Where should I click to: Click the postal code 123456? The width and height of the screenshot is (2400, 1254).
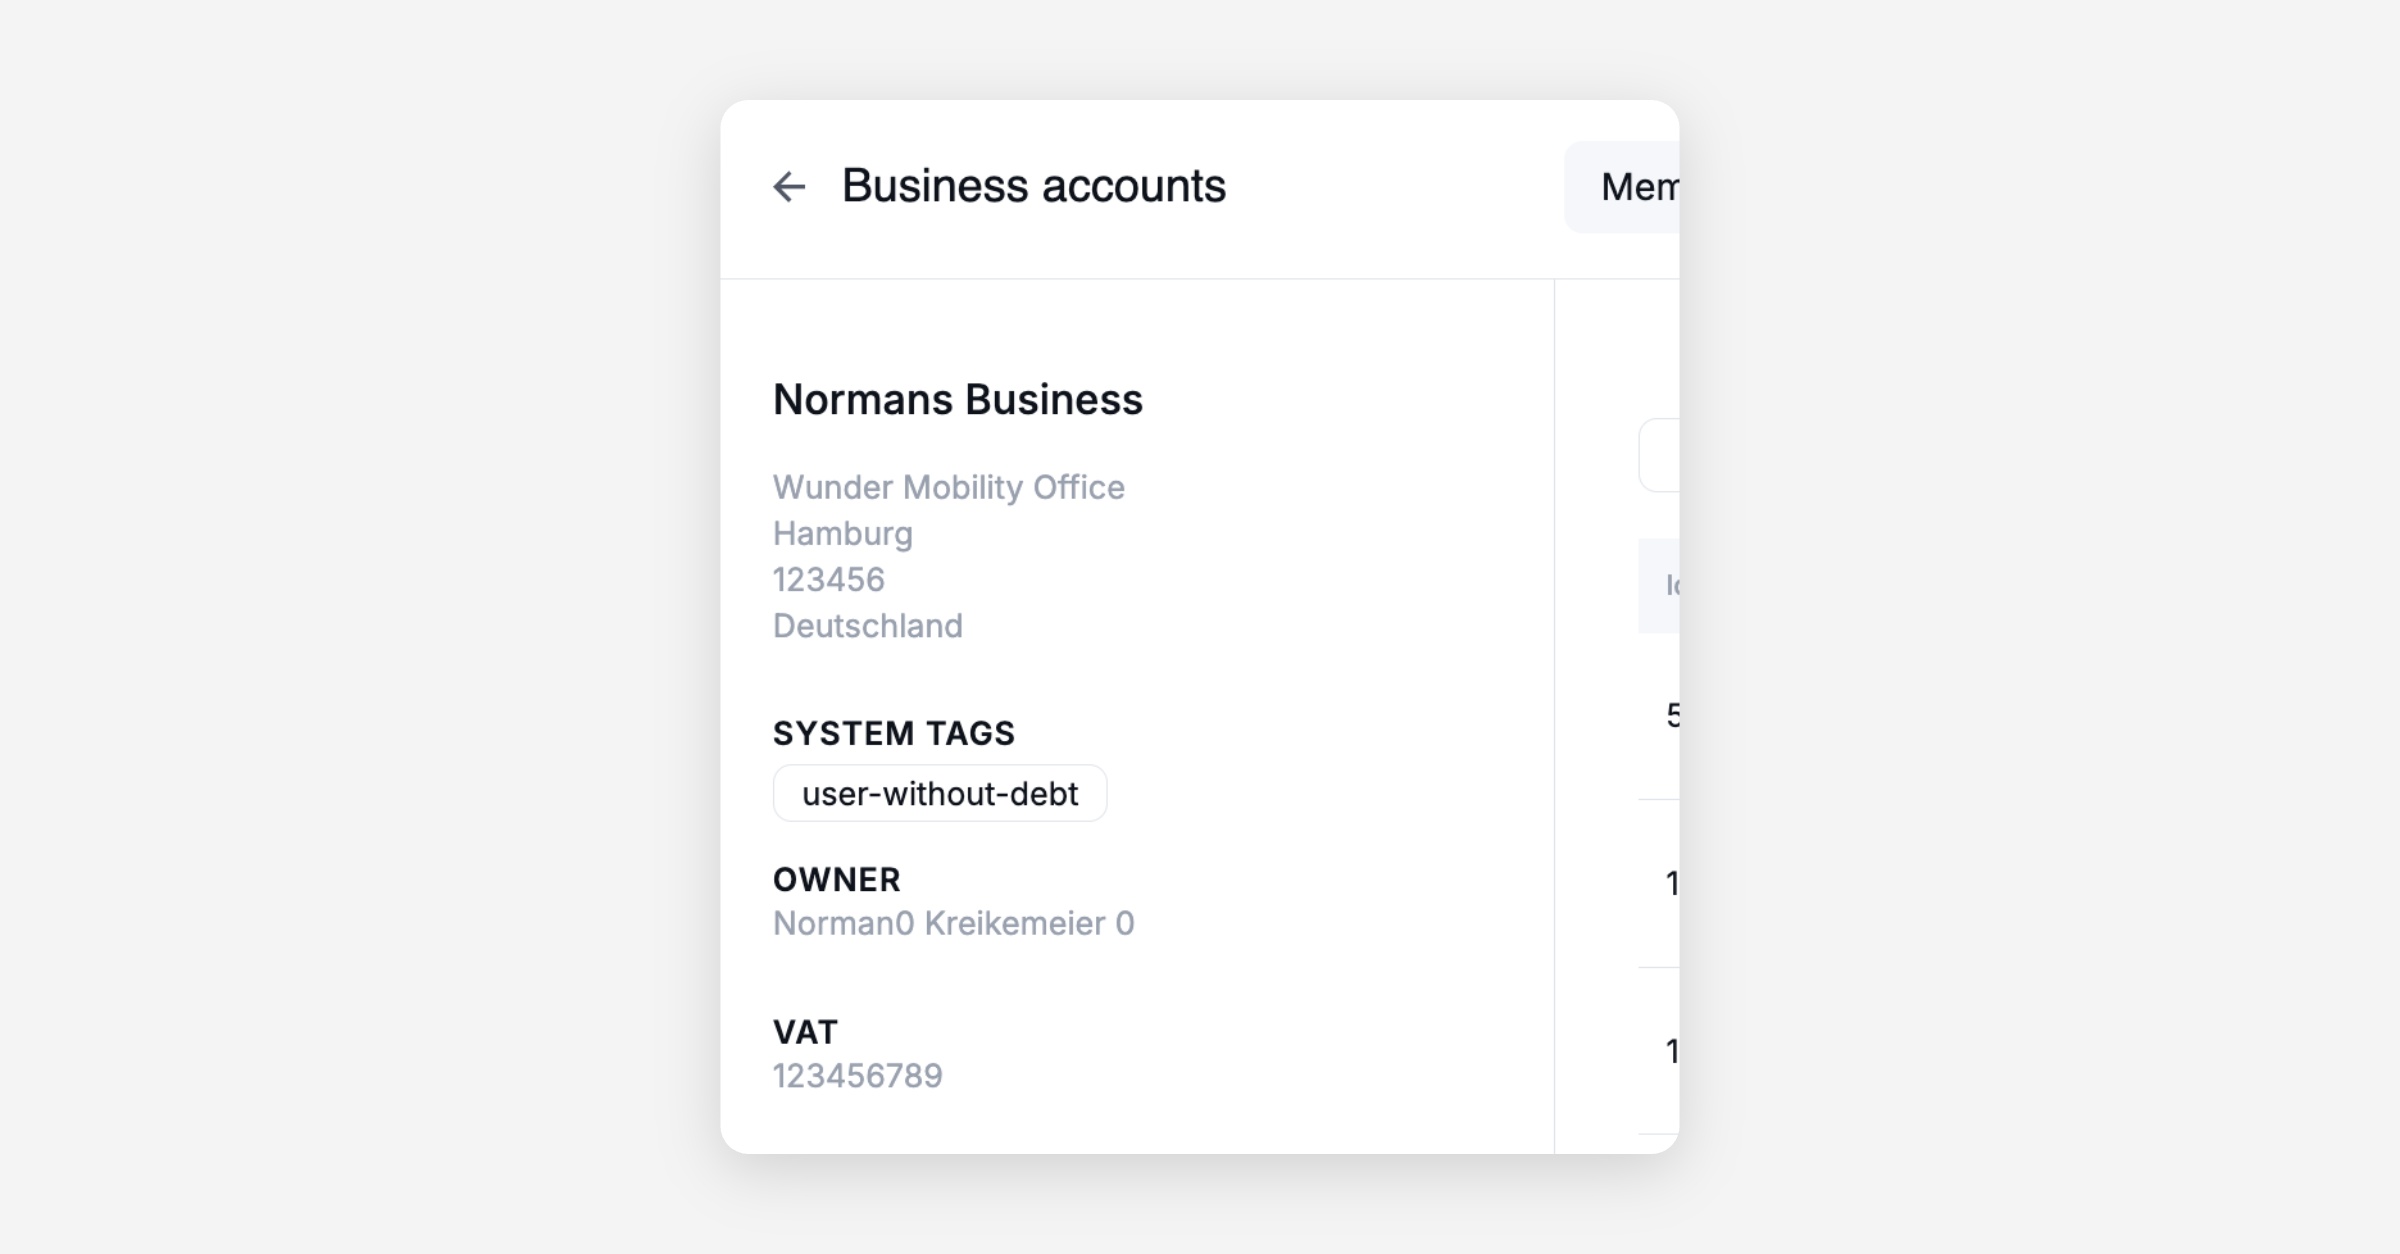click(x=828, y=579)
